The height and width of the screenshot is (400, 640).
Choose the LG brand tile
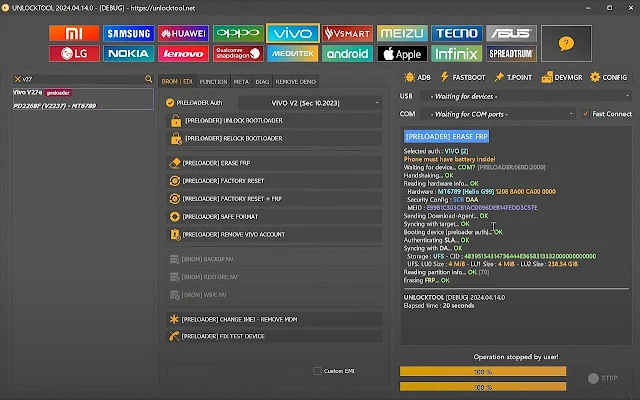[74, 53]
